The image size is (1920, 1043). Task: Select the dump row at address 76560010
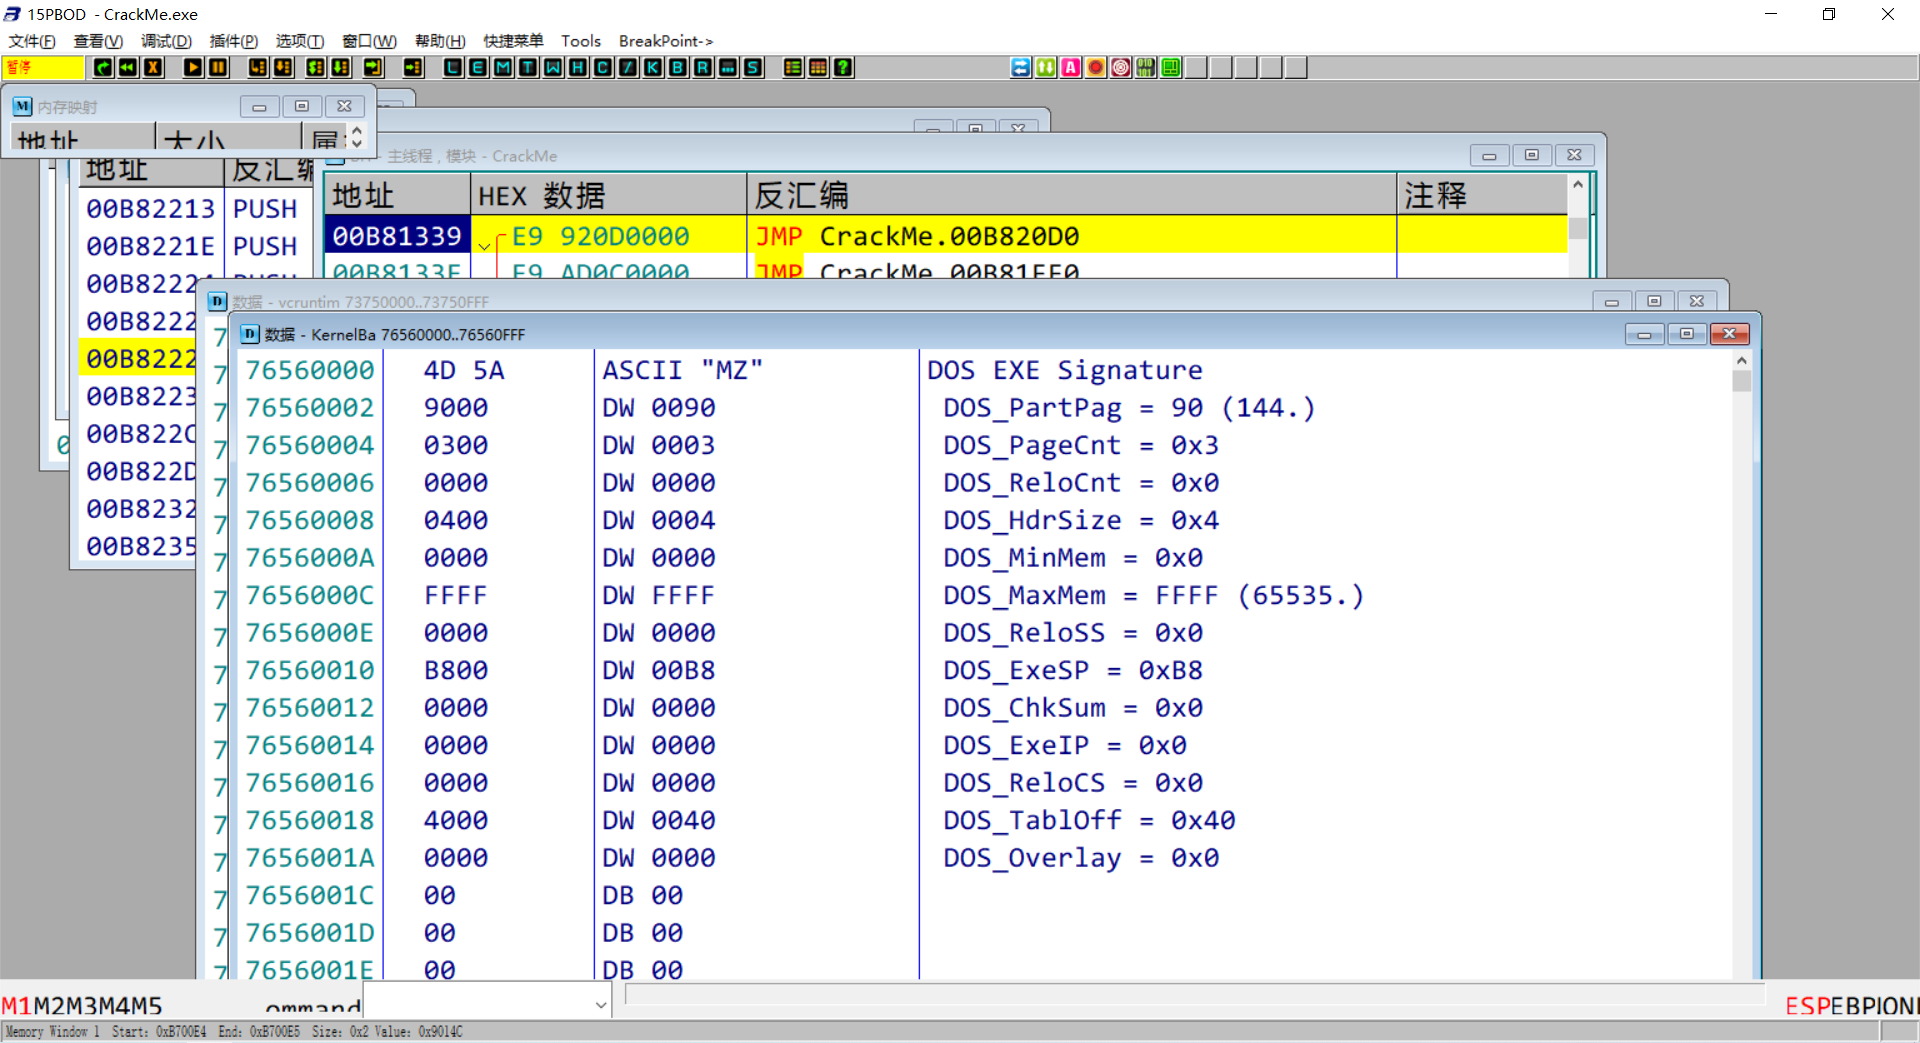pos(985,670)
